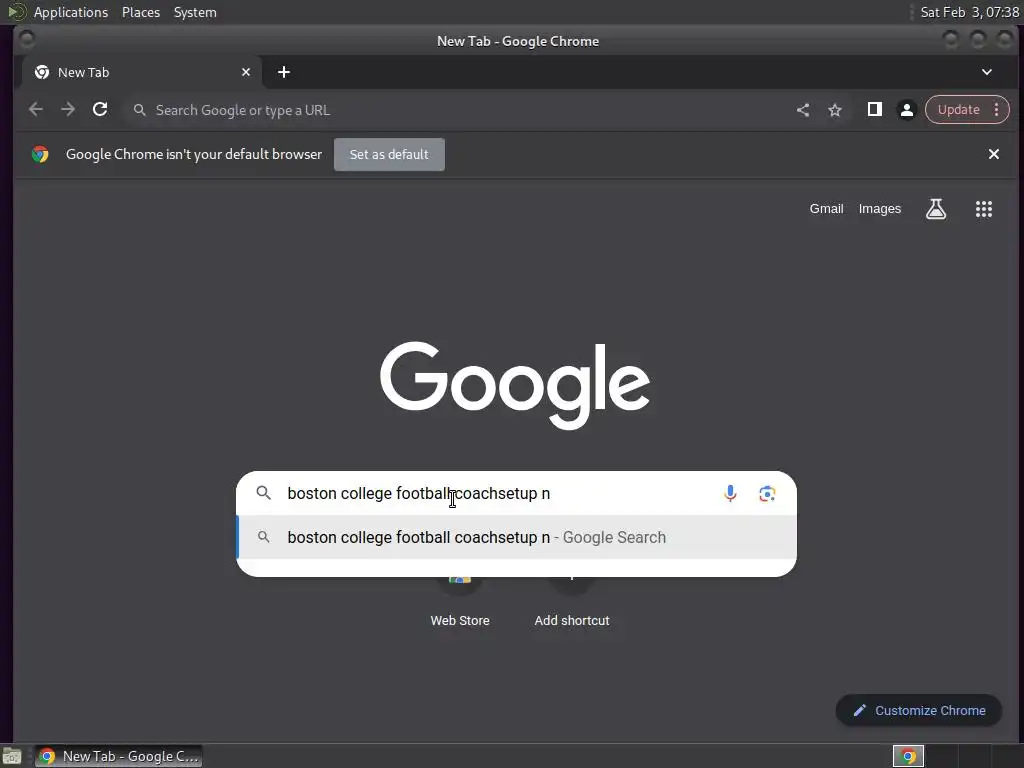Image resolution: width=1024 pixels, height=768 pixels.
Task: Start voice search with microphone
Action: 730,493
